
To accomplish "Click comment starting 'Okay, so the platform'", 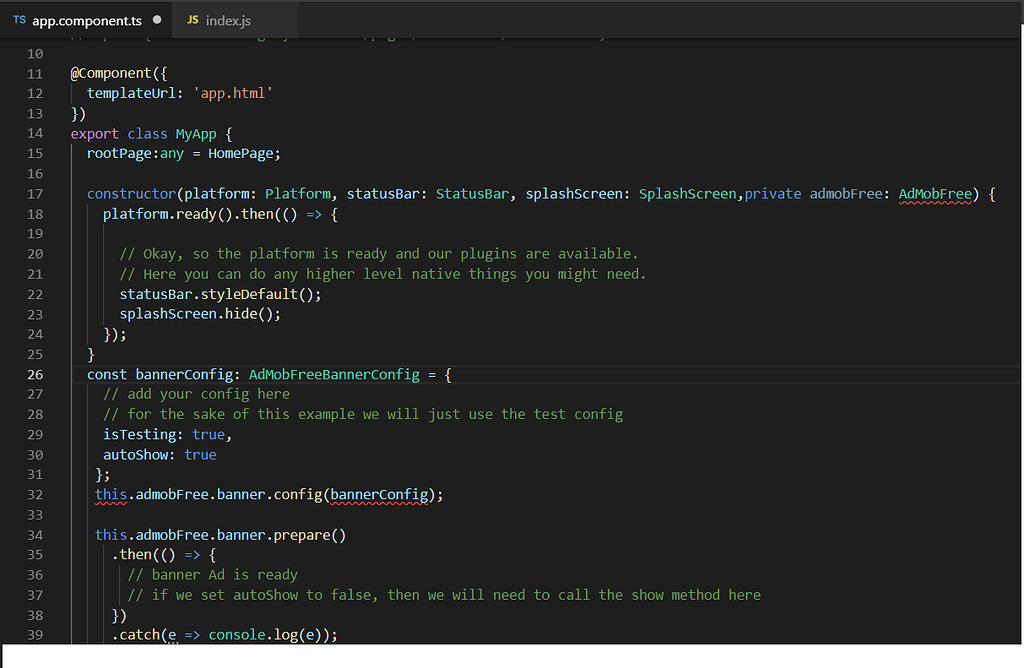I will 379,254.
